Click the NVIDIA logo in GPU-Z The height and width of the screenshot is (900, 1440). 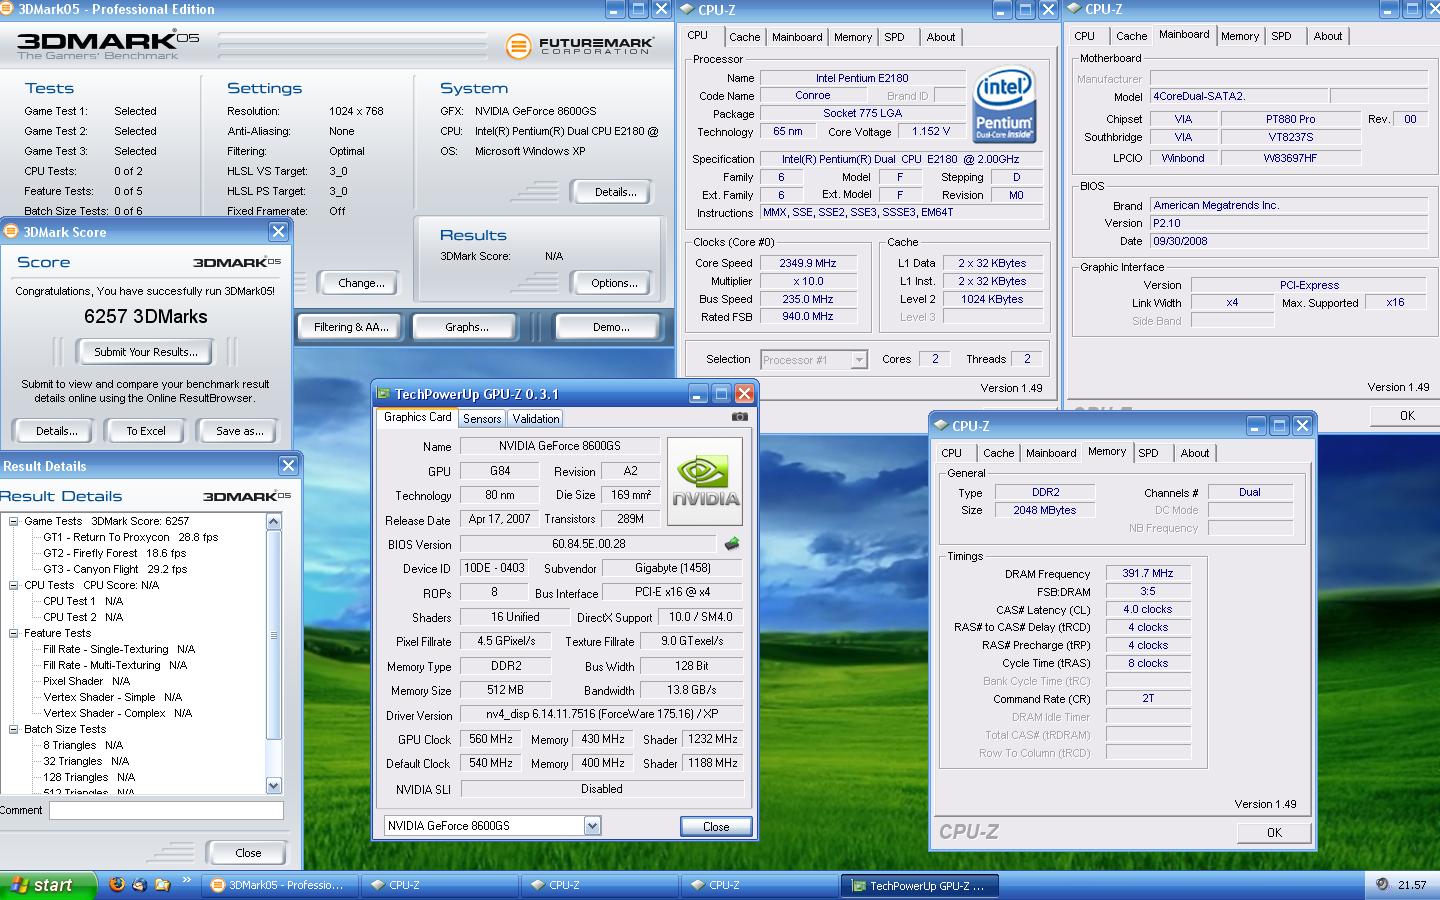705,481
